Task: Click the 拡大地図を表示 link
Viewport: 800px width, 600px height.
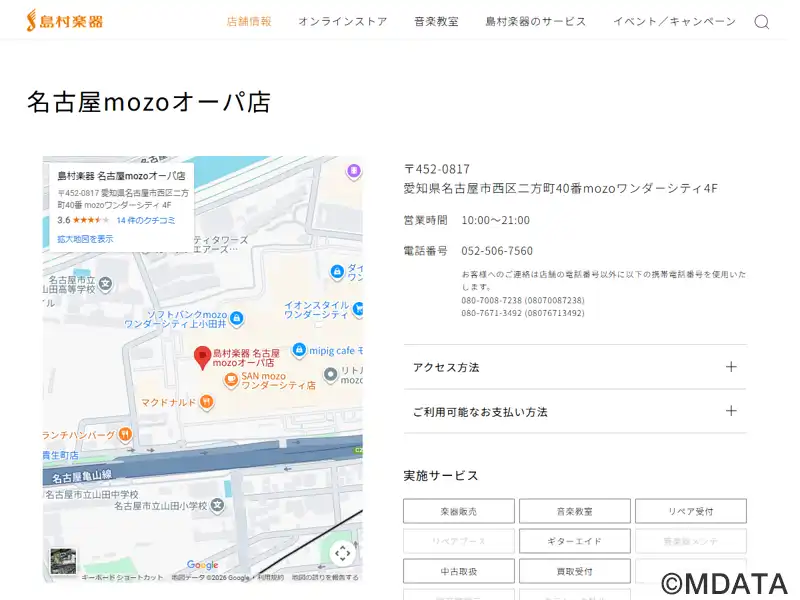Action: [85, 239]
